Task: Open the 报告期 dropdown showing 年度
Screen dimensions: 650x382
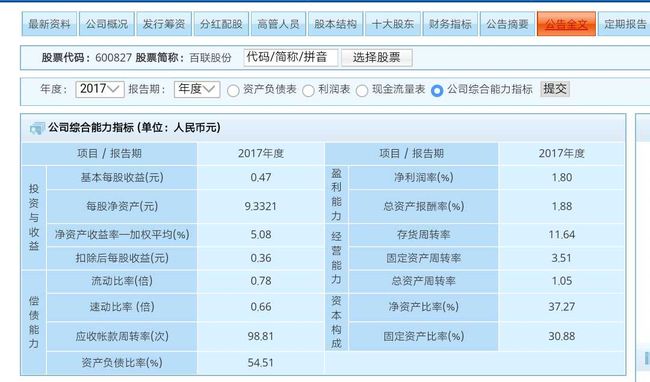Action: point(197,89)
